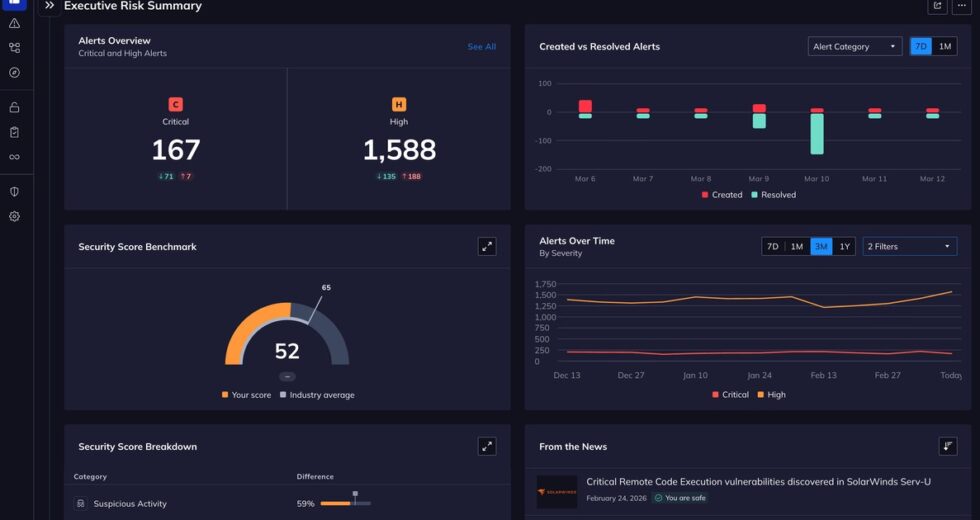The height and width of the screenshot is (520, 980).
Task: Open the three-dot more options menu
Action: [962, 6]
